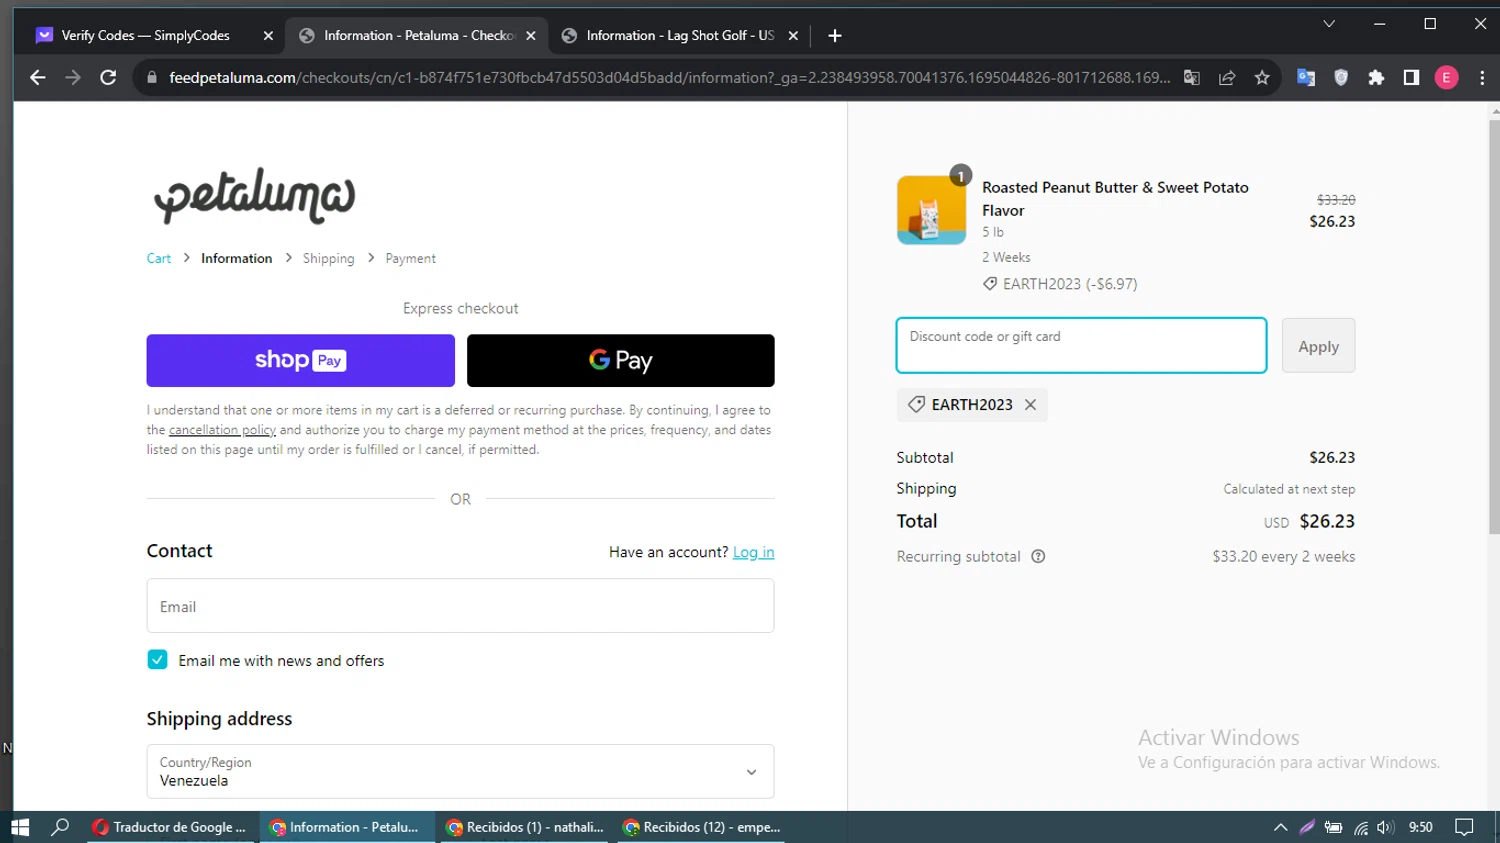Open a new browser tab
This screenshot has width=1500, height=843.
tap(835, 35)
